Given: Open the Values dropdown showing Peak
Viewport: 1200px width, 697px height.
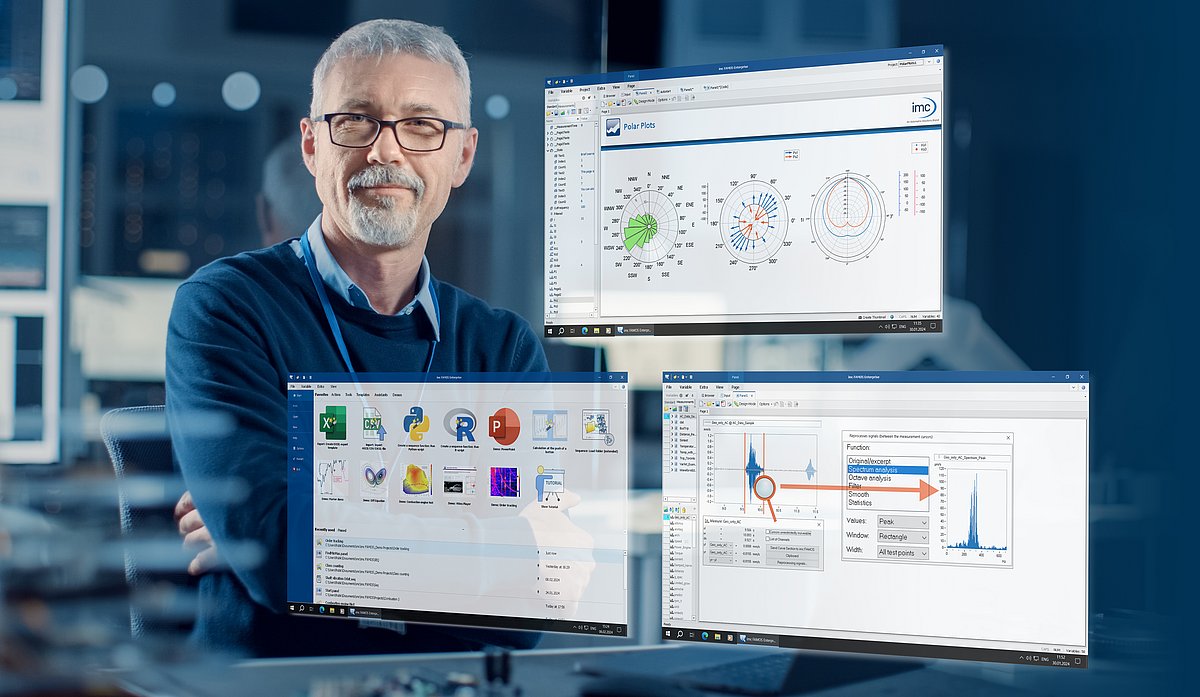Looking at the screenshot, I should click(903, 522).
